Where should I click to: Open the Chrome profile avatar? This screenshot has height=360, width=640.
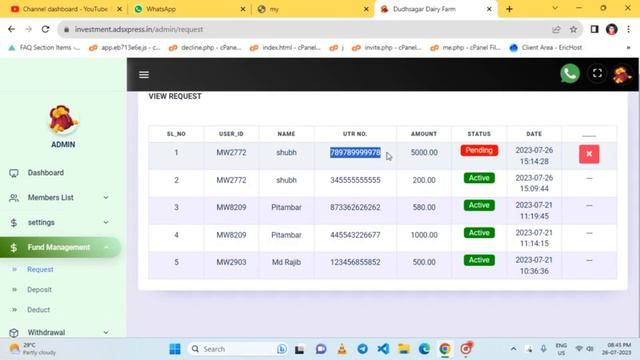click(611, 29)
